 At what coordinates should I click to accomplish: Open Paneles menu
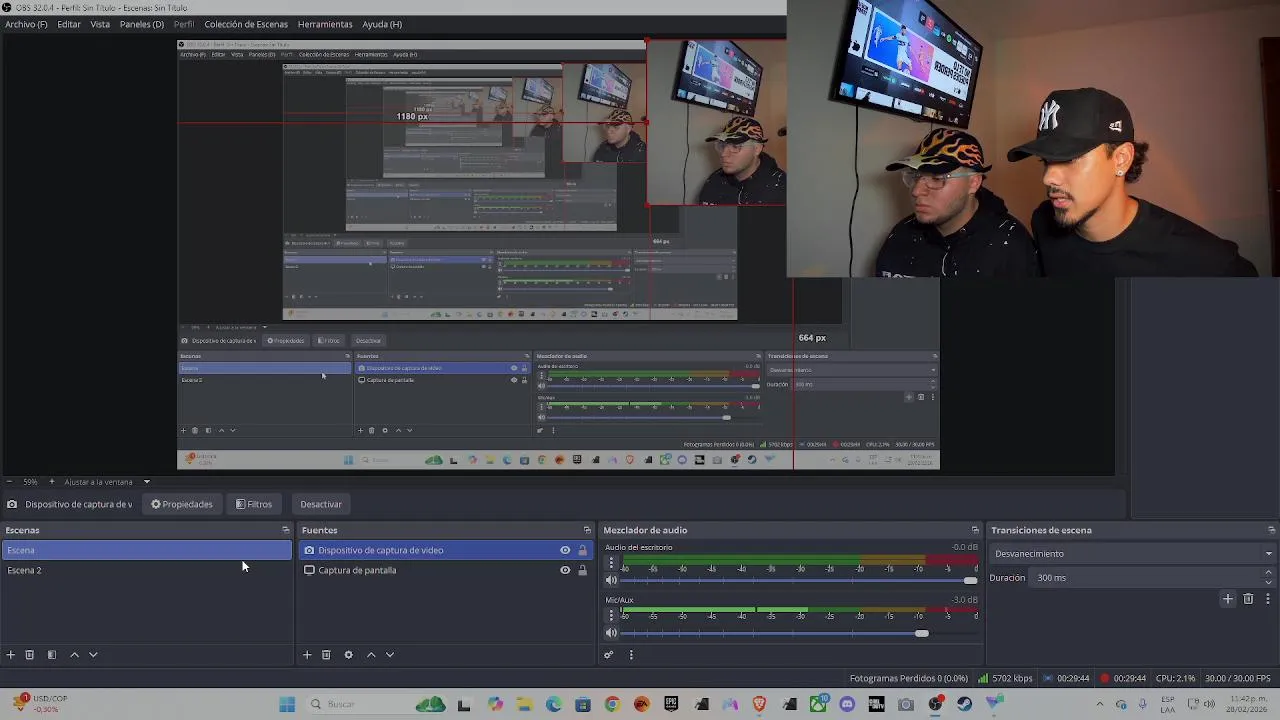tap(142, 24)
